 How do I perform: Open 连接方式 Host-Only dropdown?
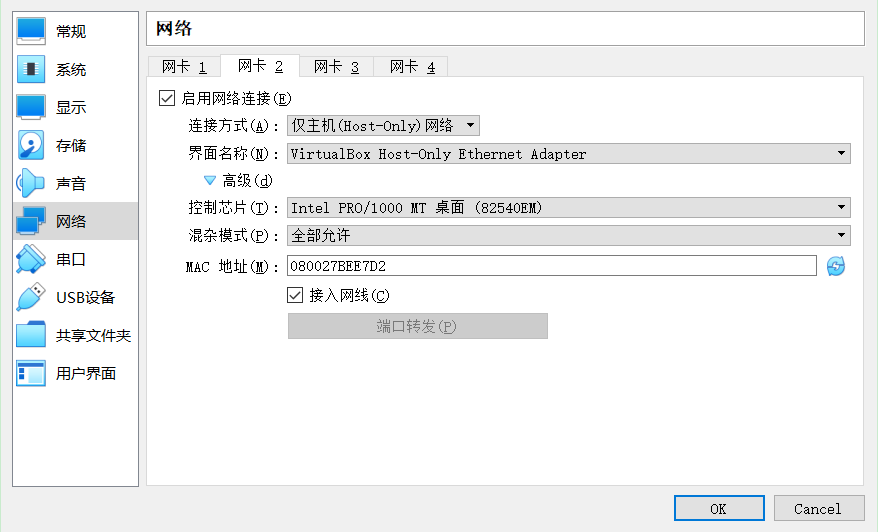coord(384,125)
